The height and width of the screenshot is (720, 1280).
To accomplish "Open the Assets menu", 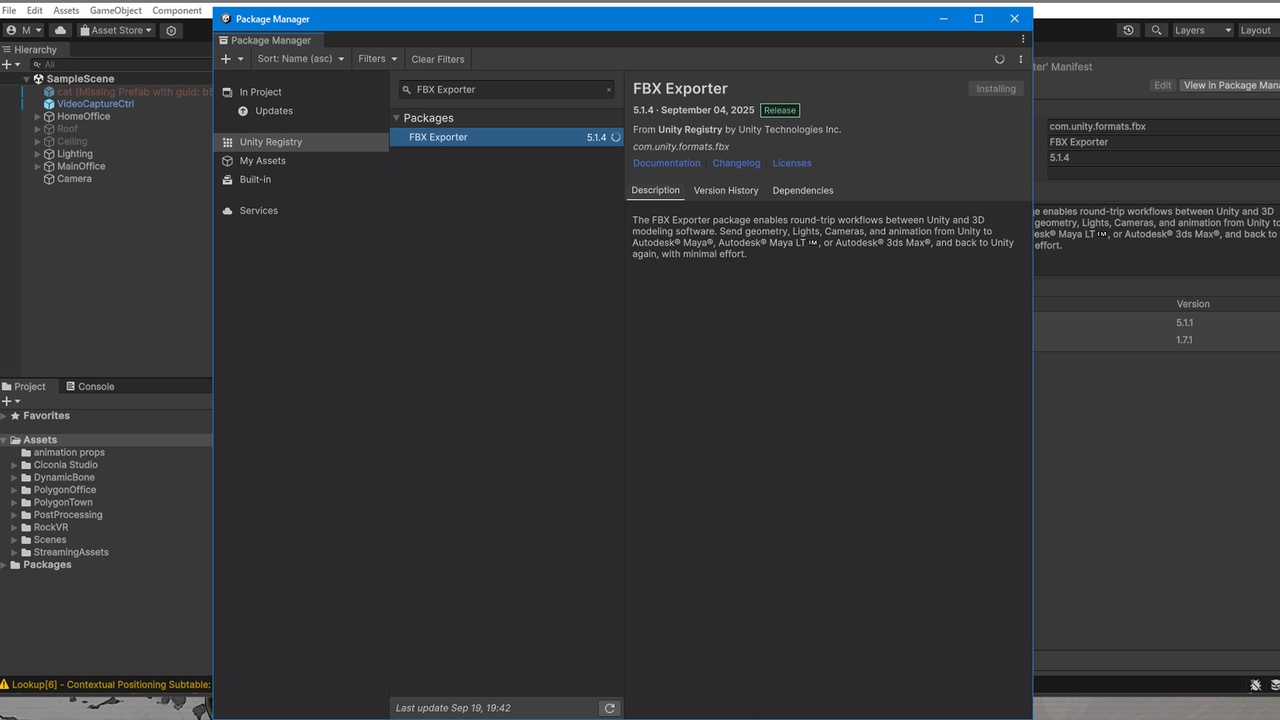I will [66, 10].
